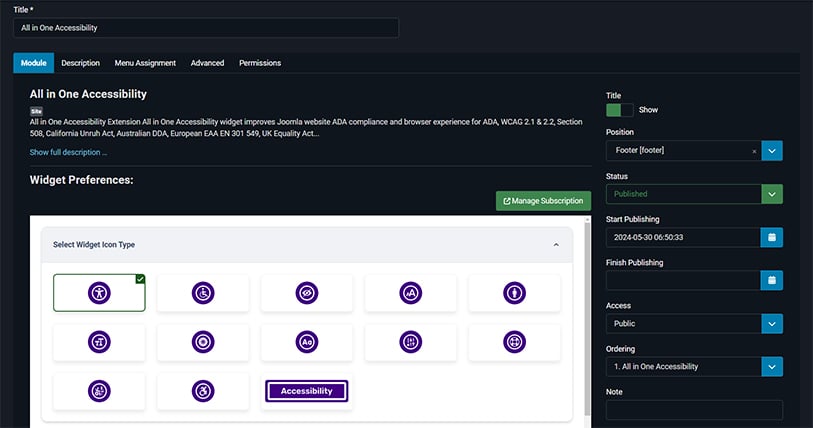Choose the standing person silhouette widget icon
Screen dimensions: 813x428
(514, 293)
